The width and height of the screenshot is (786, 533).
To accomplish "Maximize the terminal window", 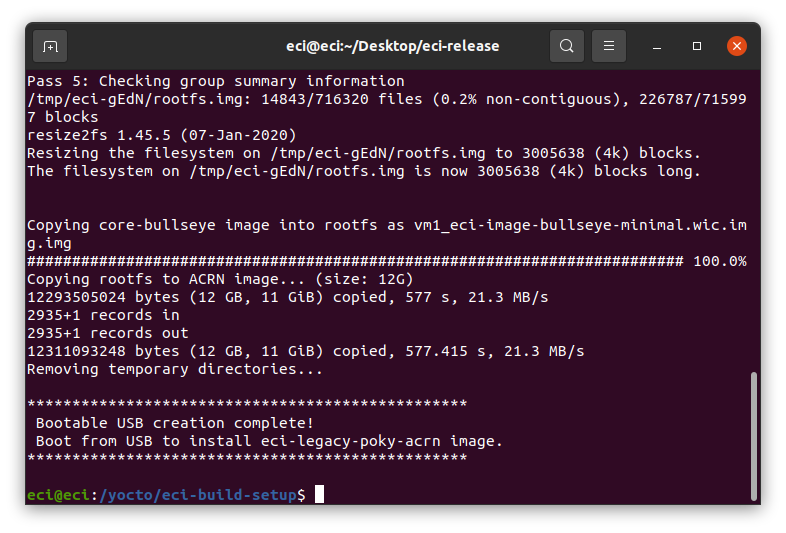I will tap(697, 46).
